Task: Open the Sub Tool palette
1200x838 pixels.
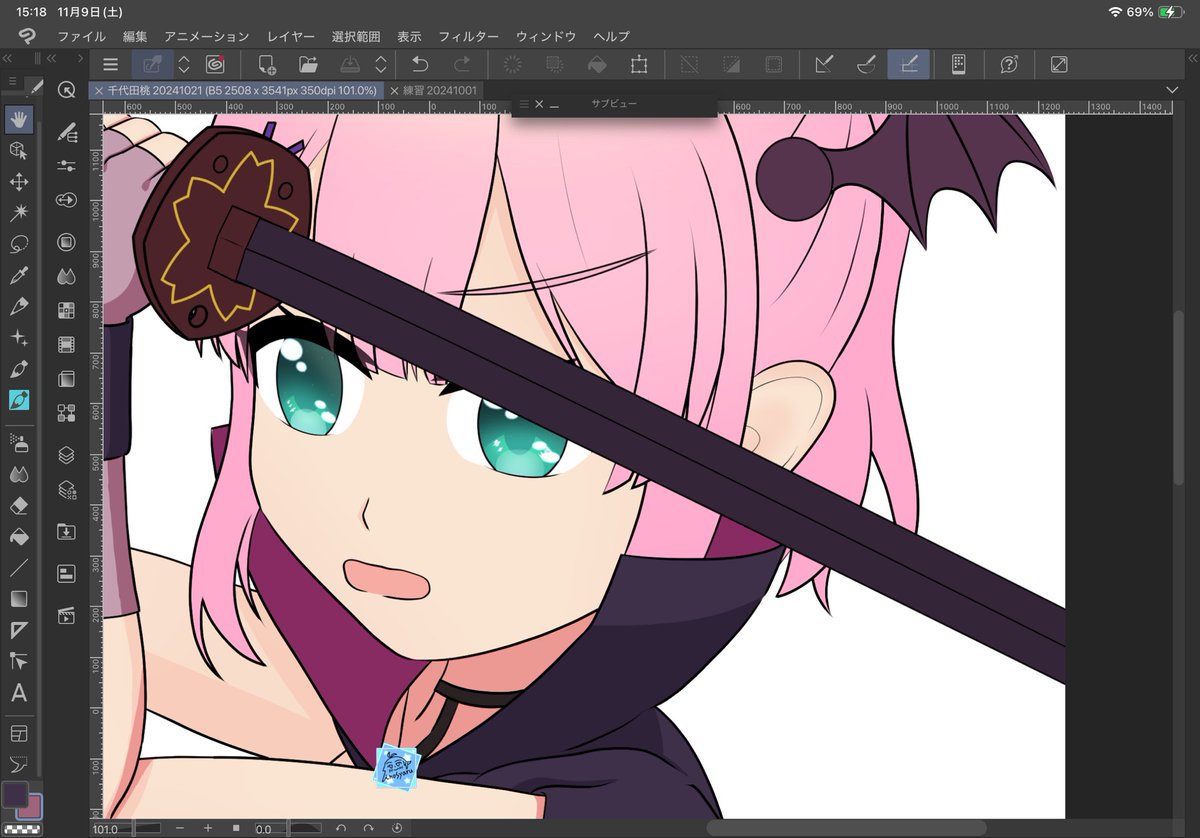Action: tap(67, 132)
